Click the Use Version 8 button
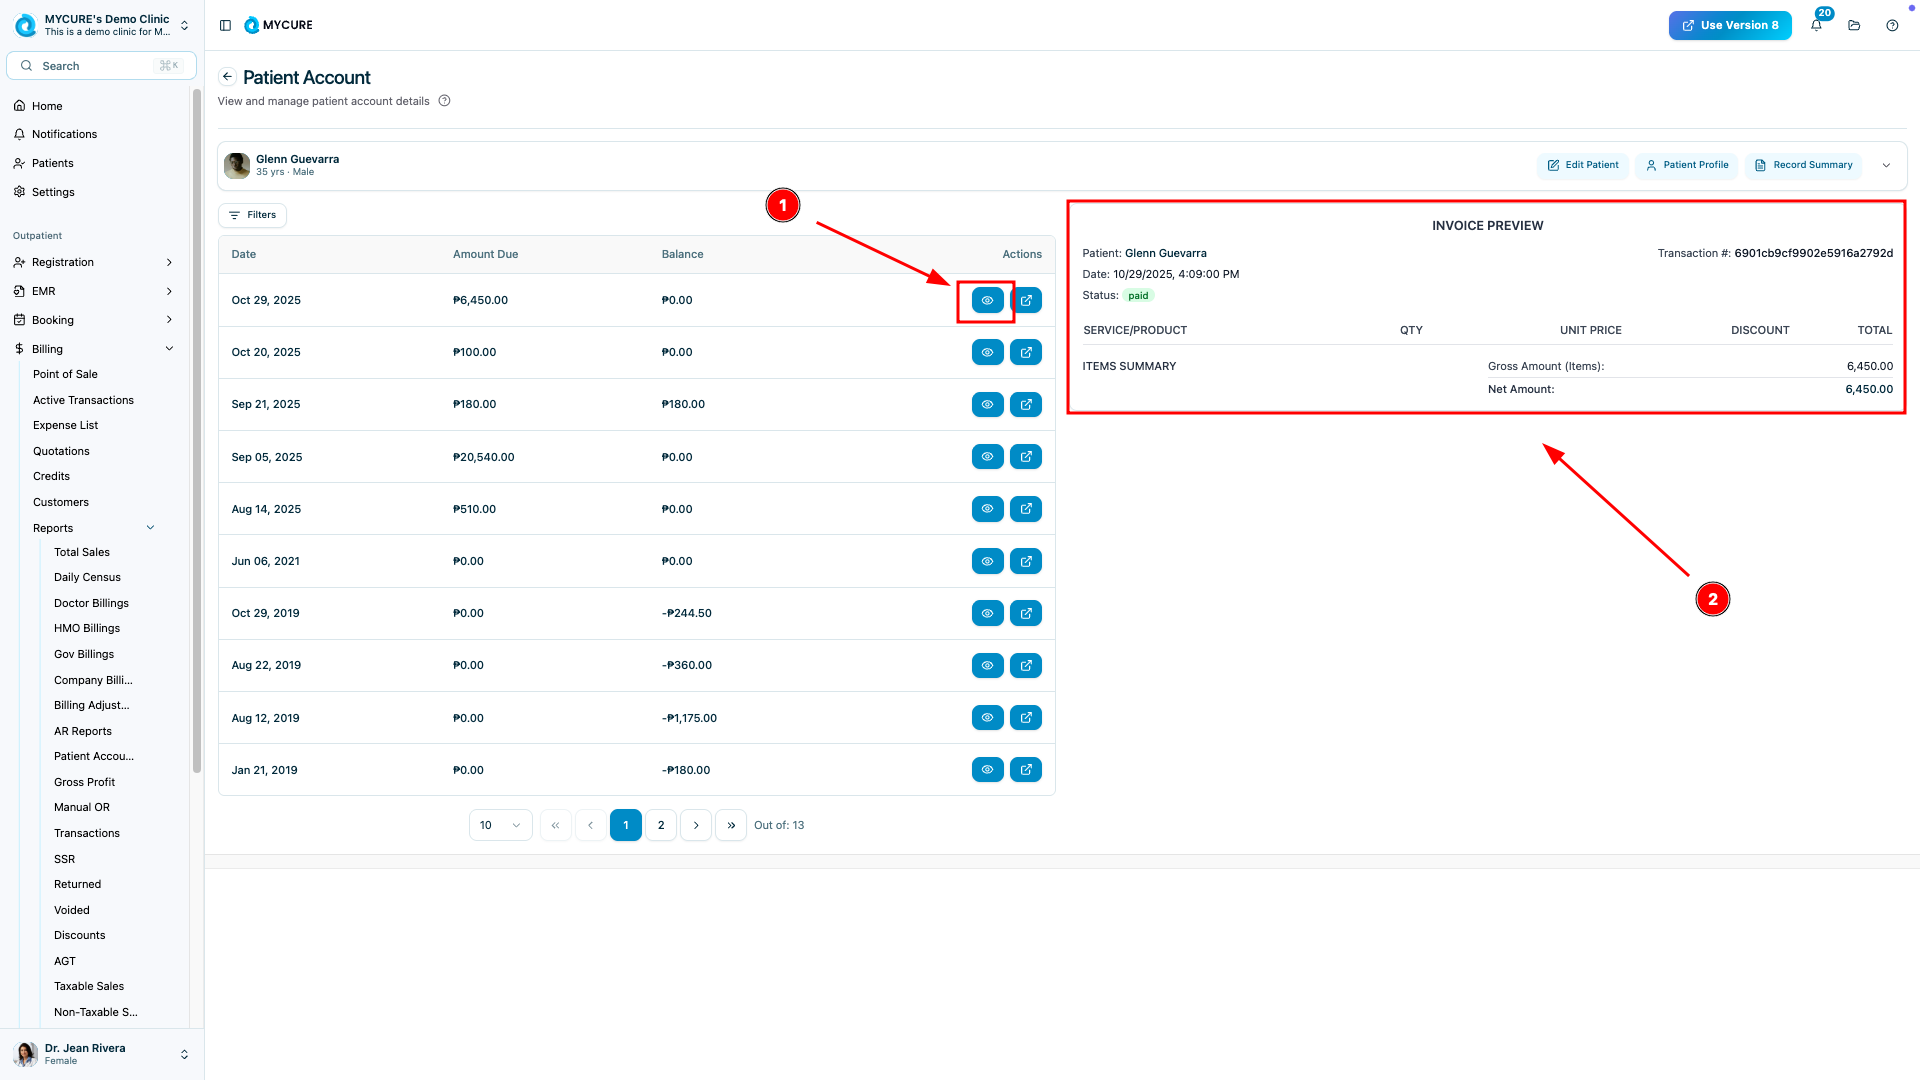The image size is (1920, 1080). pyautogui.click(x=1729, y=26)
